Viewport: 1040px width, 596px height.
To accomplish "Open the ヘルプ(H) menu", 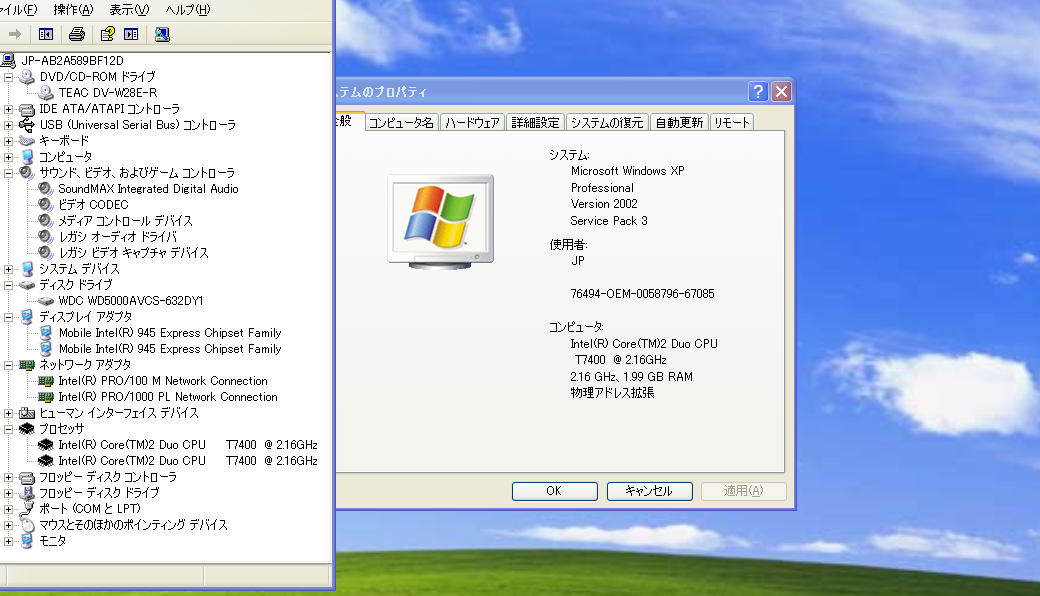I will click(x=188, y=9).
